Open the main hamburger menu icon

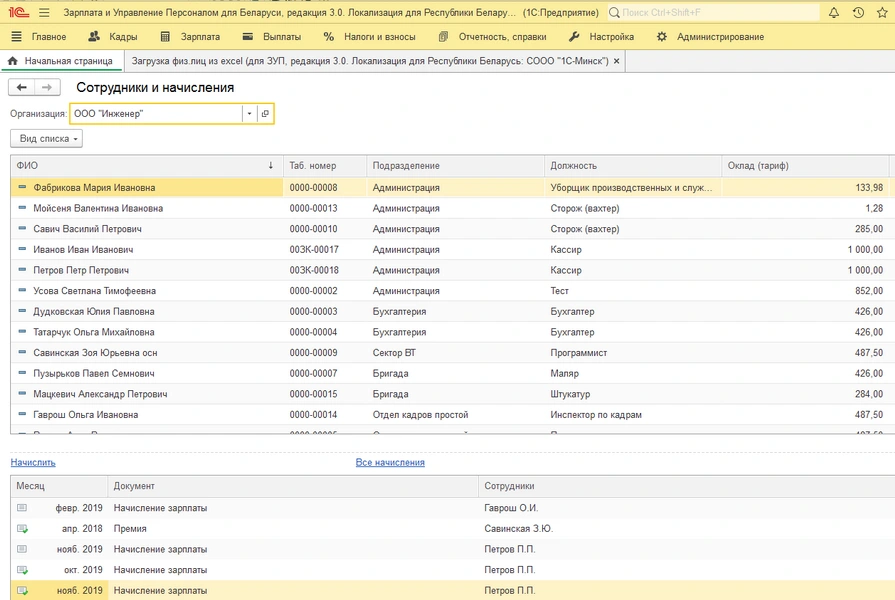(x=44, y=13)
